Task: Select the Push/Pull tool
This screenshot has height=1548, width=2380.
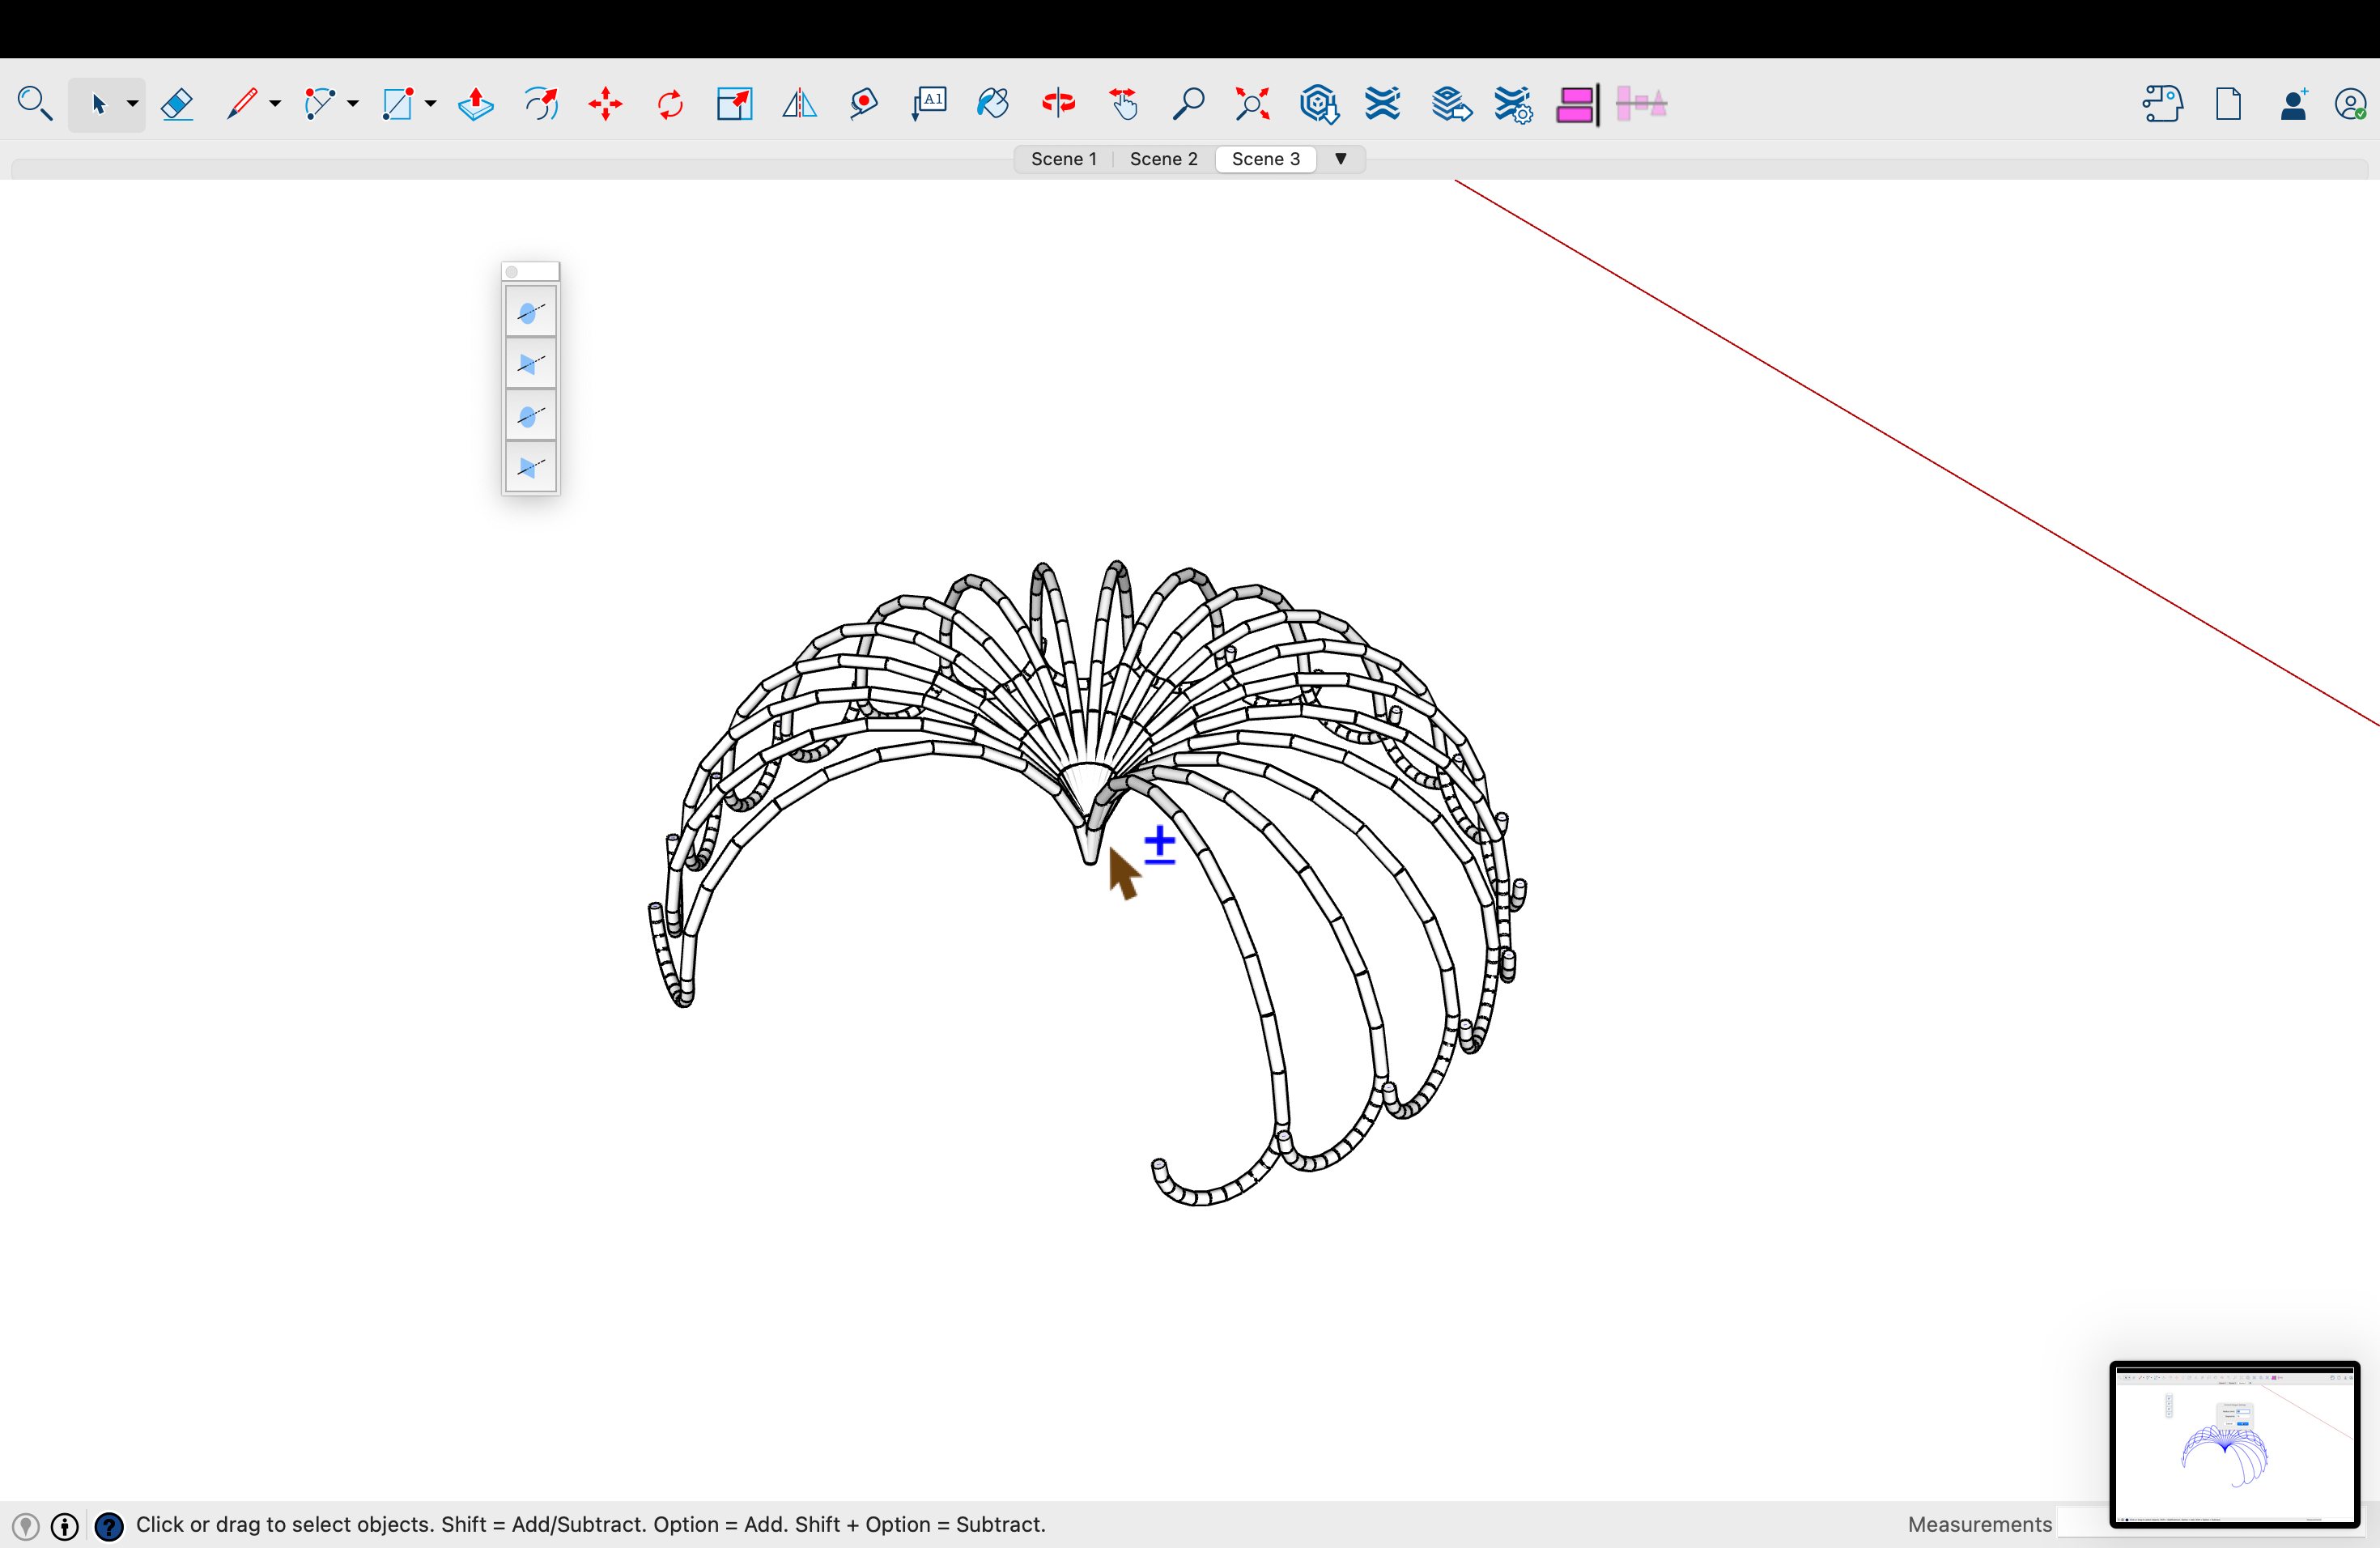Action: 476,104
